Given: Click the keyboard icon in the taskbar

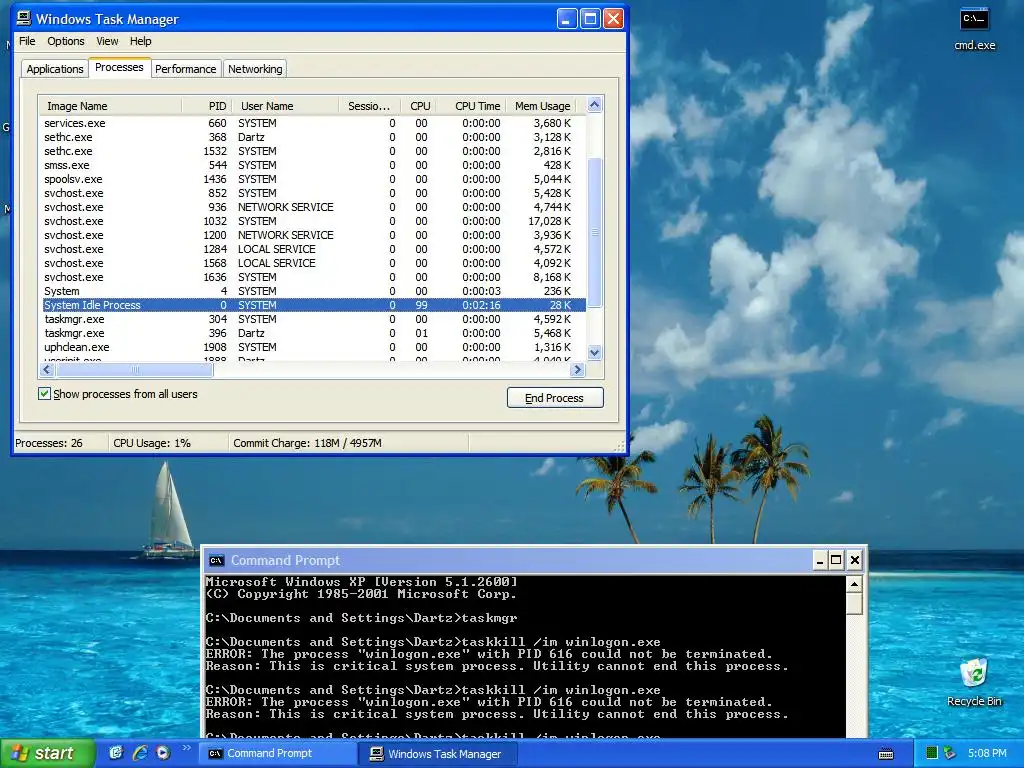Looking at the screenshot, I should click(x=886, y=754).
